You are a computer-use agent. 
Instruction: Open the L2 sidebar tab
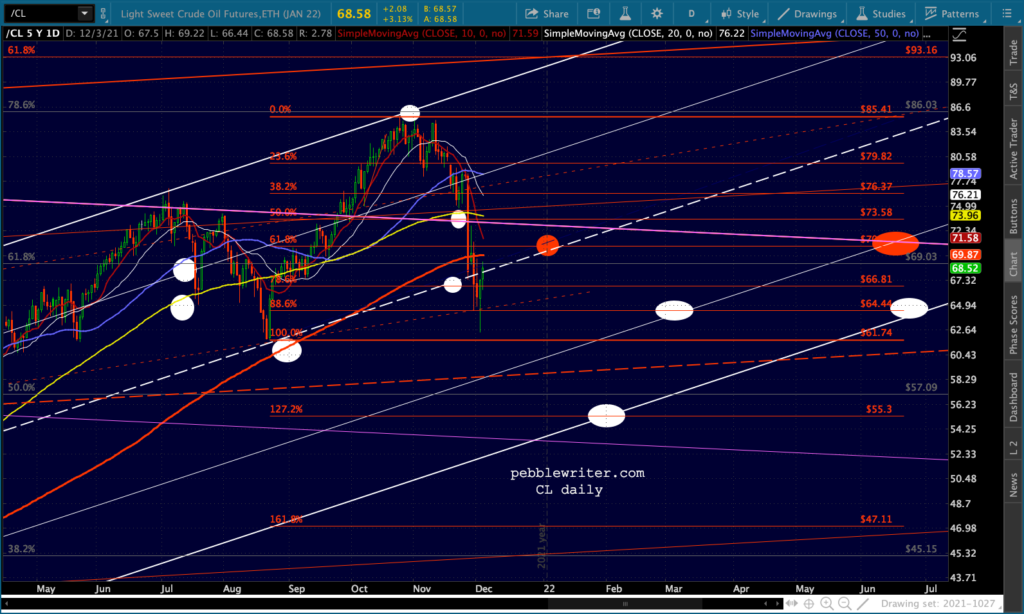pyautogui.click(x=1014, y=447)
